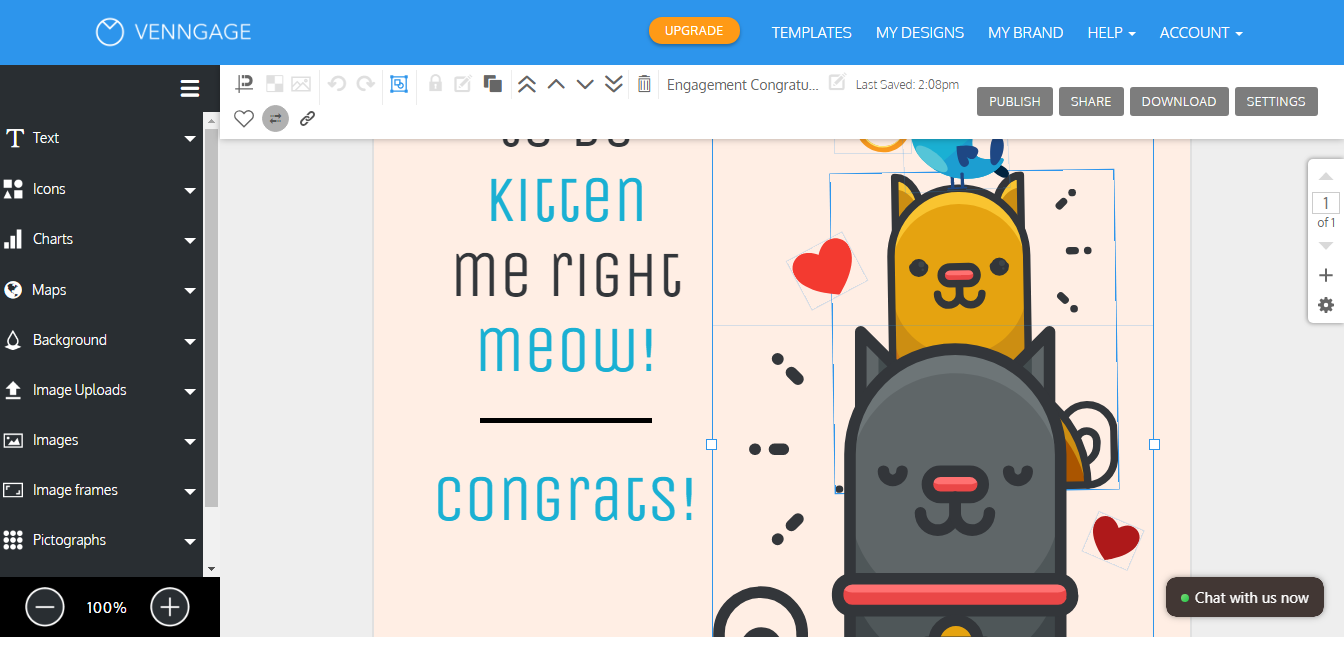Open the HELP dropdown menu
Image resolution: width=1344 pixels, height=669 pixels.
pos(1111,33)
